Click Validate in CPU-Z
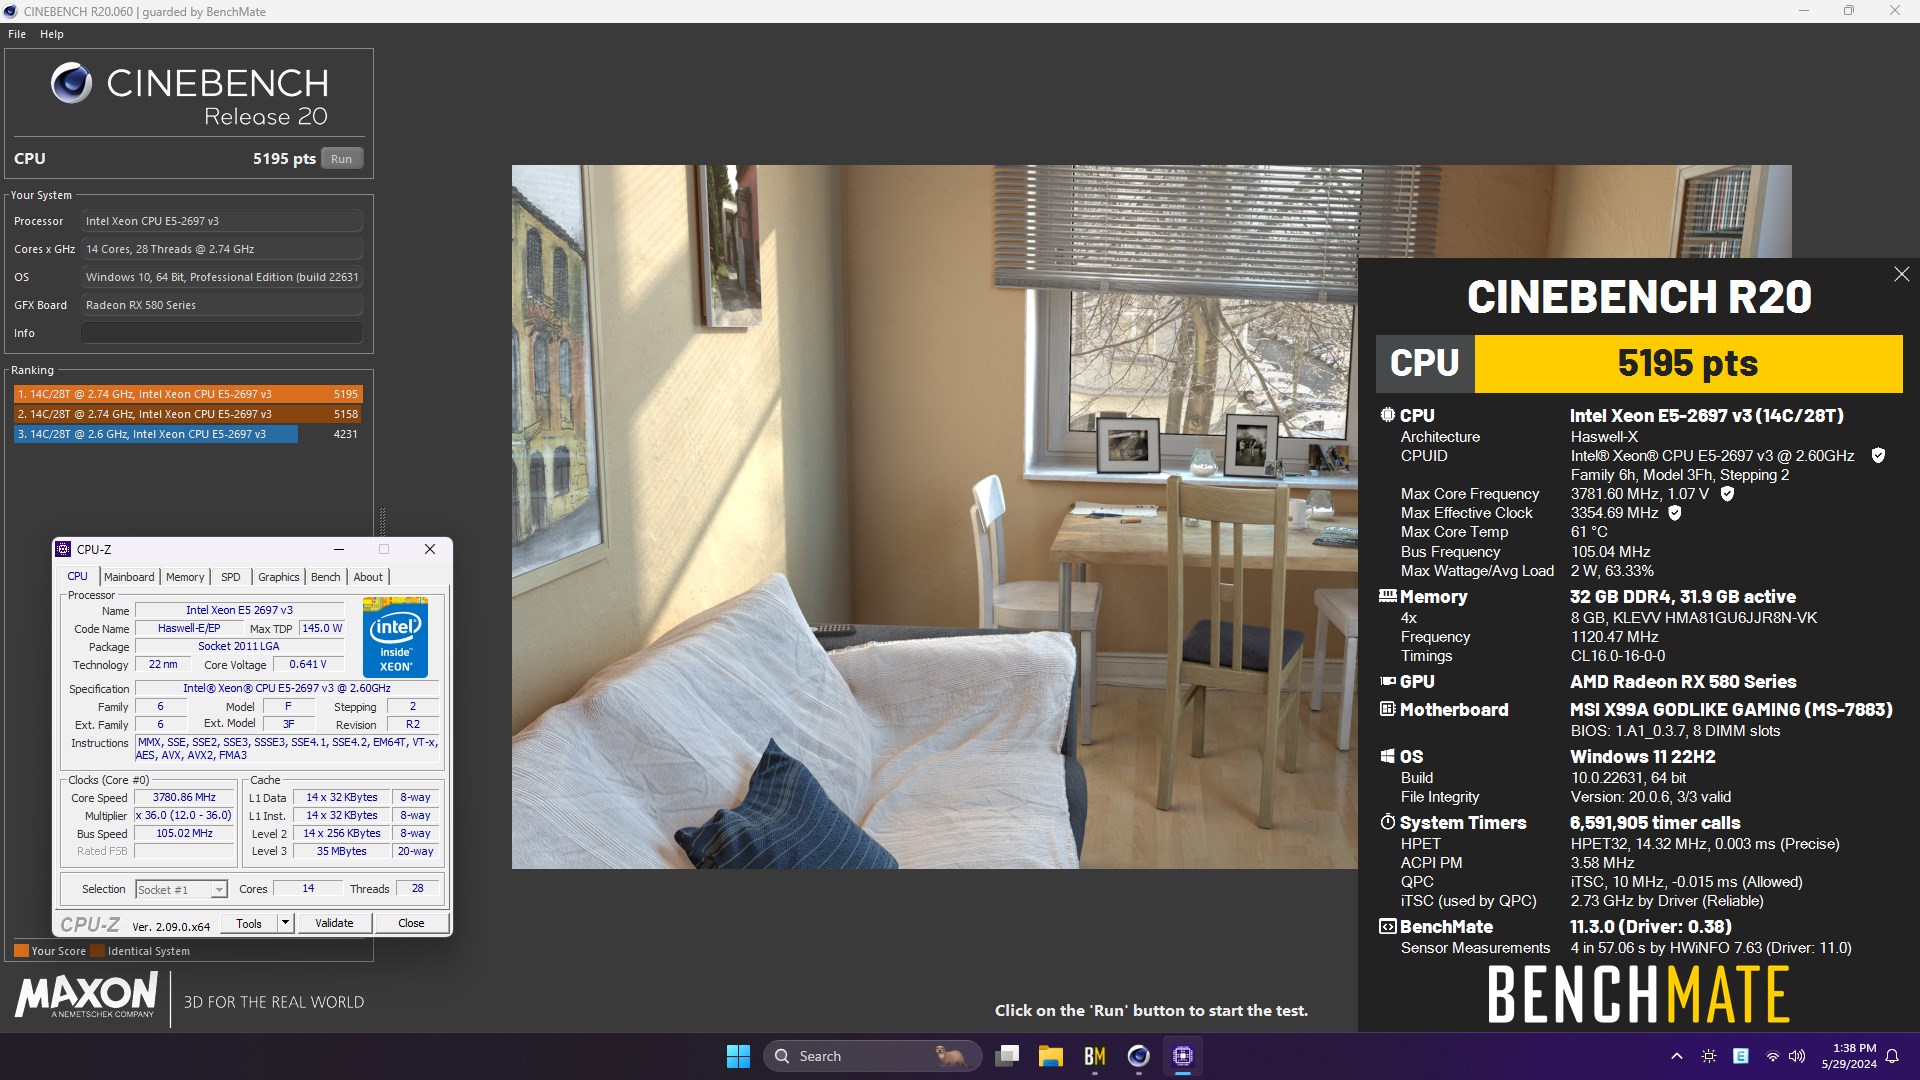The width and height of the screenshot is (1920, 1080). click(334, 923)
